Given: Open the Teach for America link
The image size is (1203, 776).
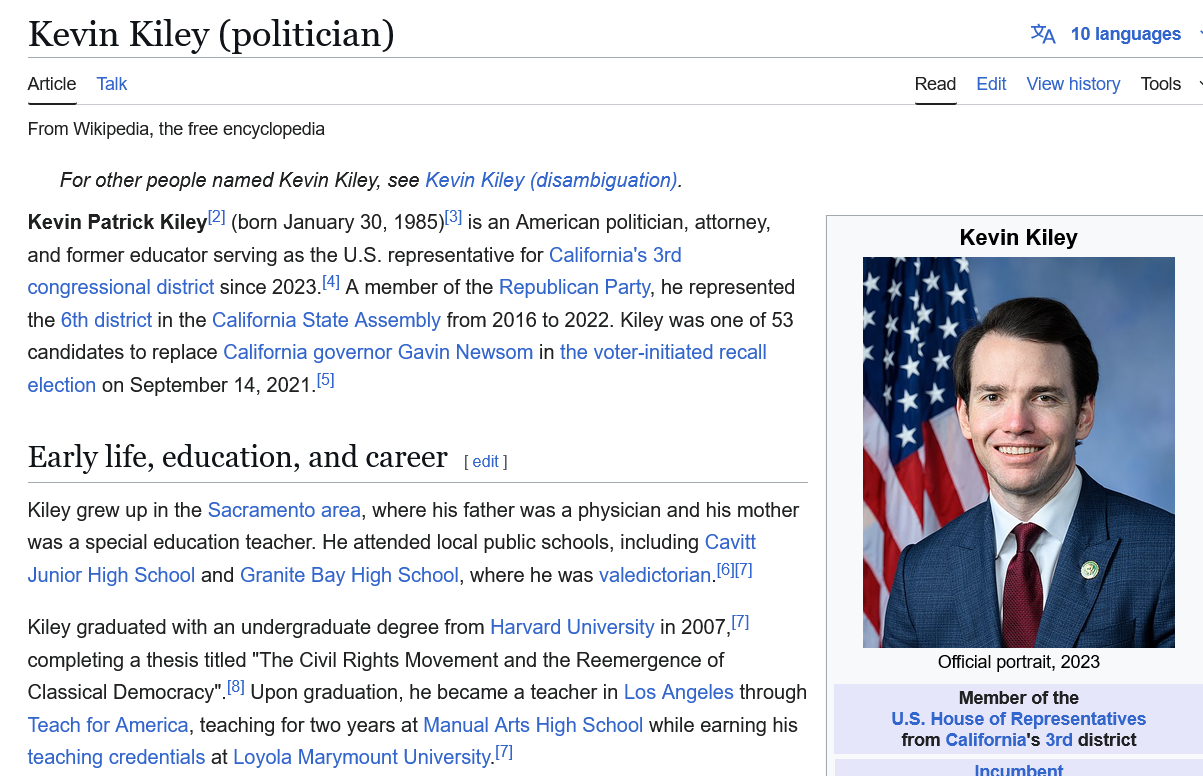Looking at the screenshot, I should tap(108, 725).
